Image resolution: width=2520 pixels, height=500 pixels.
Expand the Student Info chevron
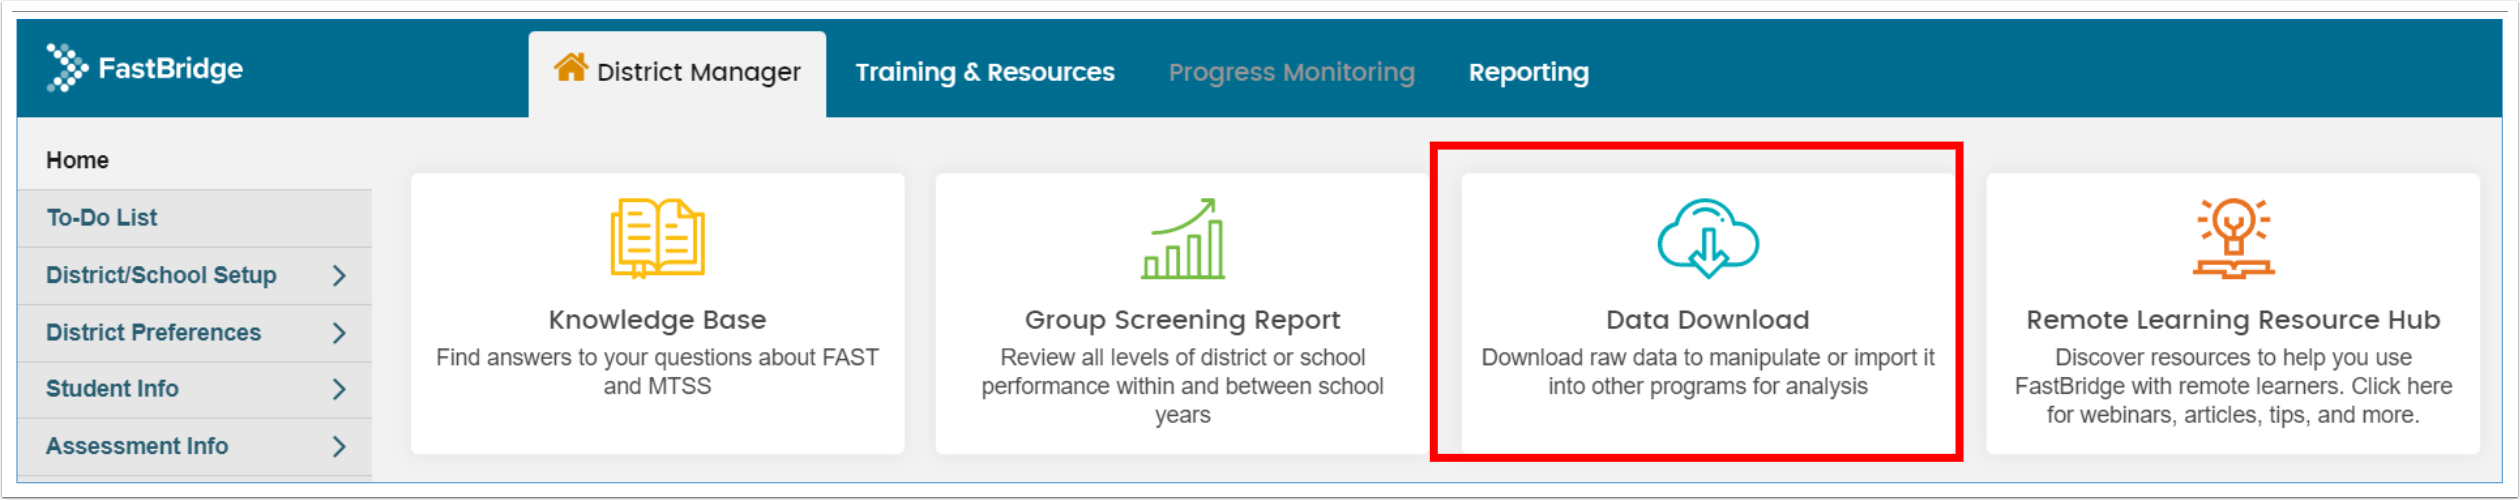[339, 389]
